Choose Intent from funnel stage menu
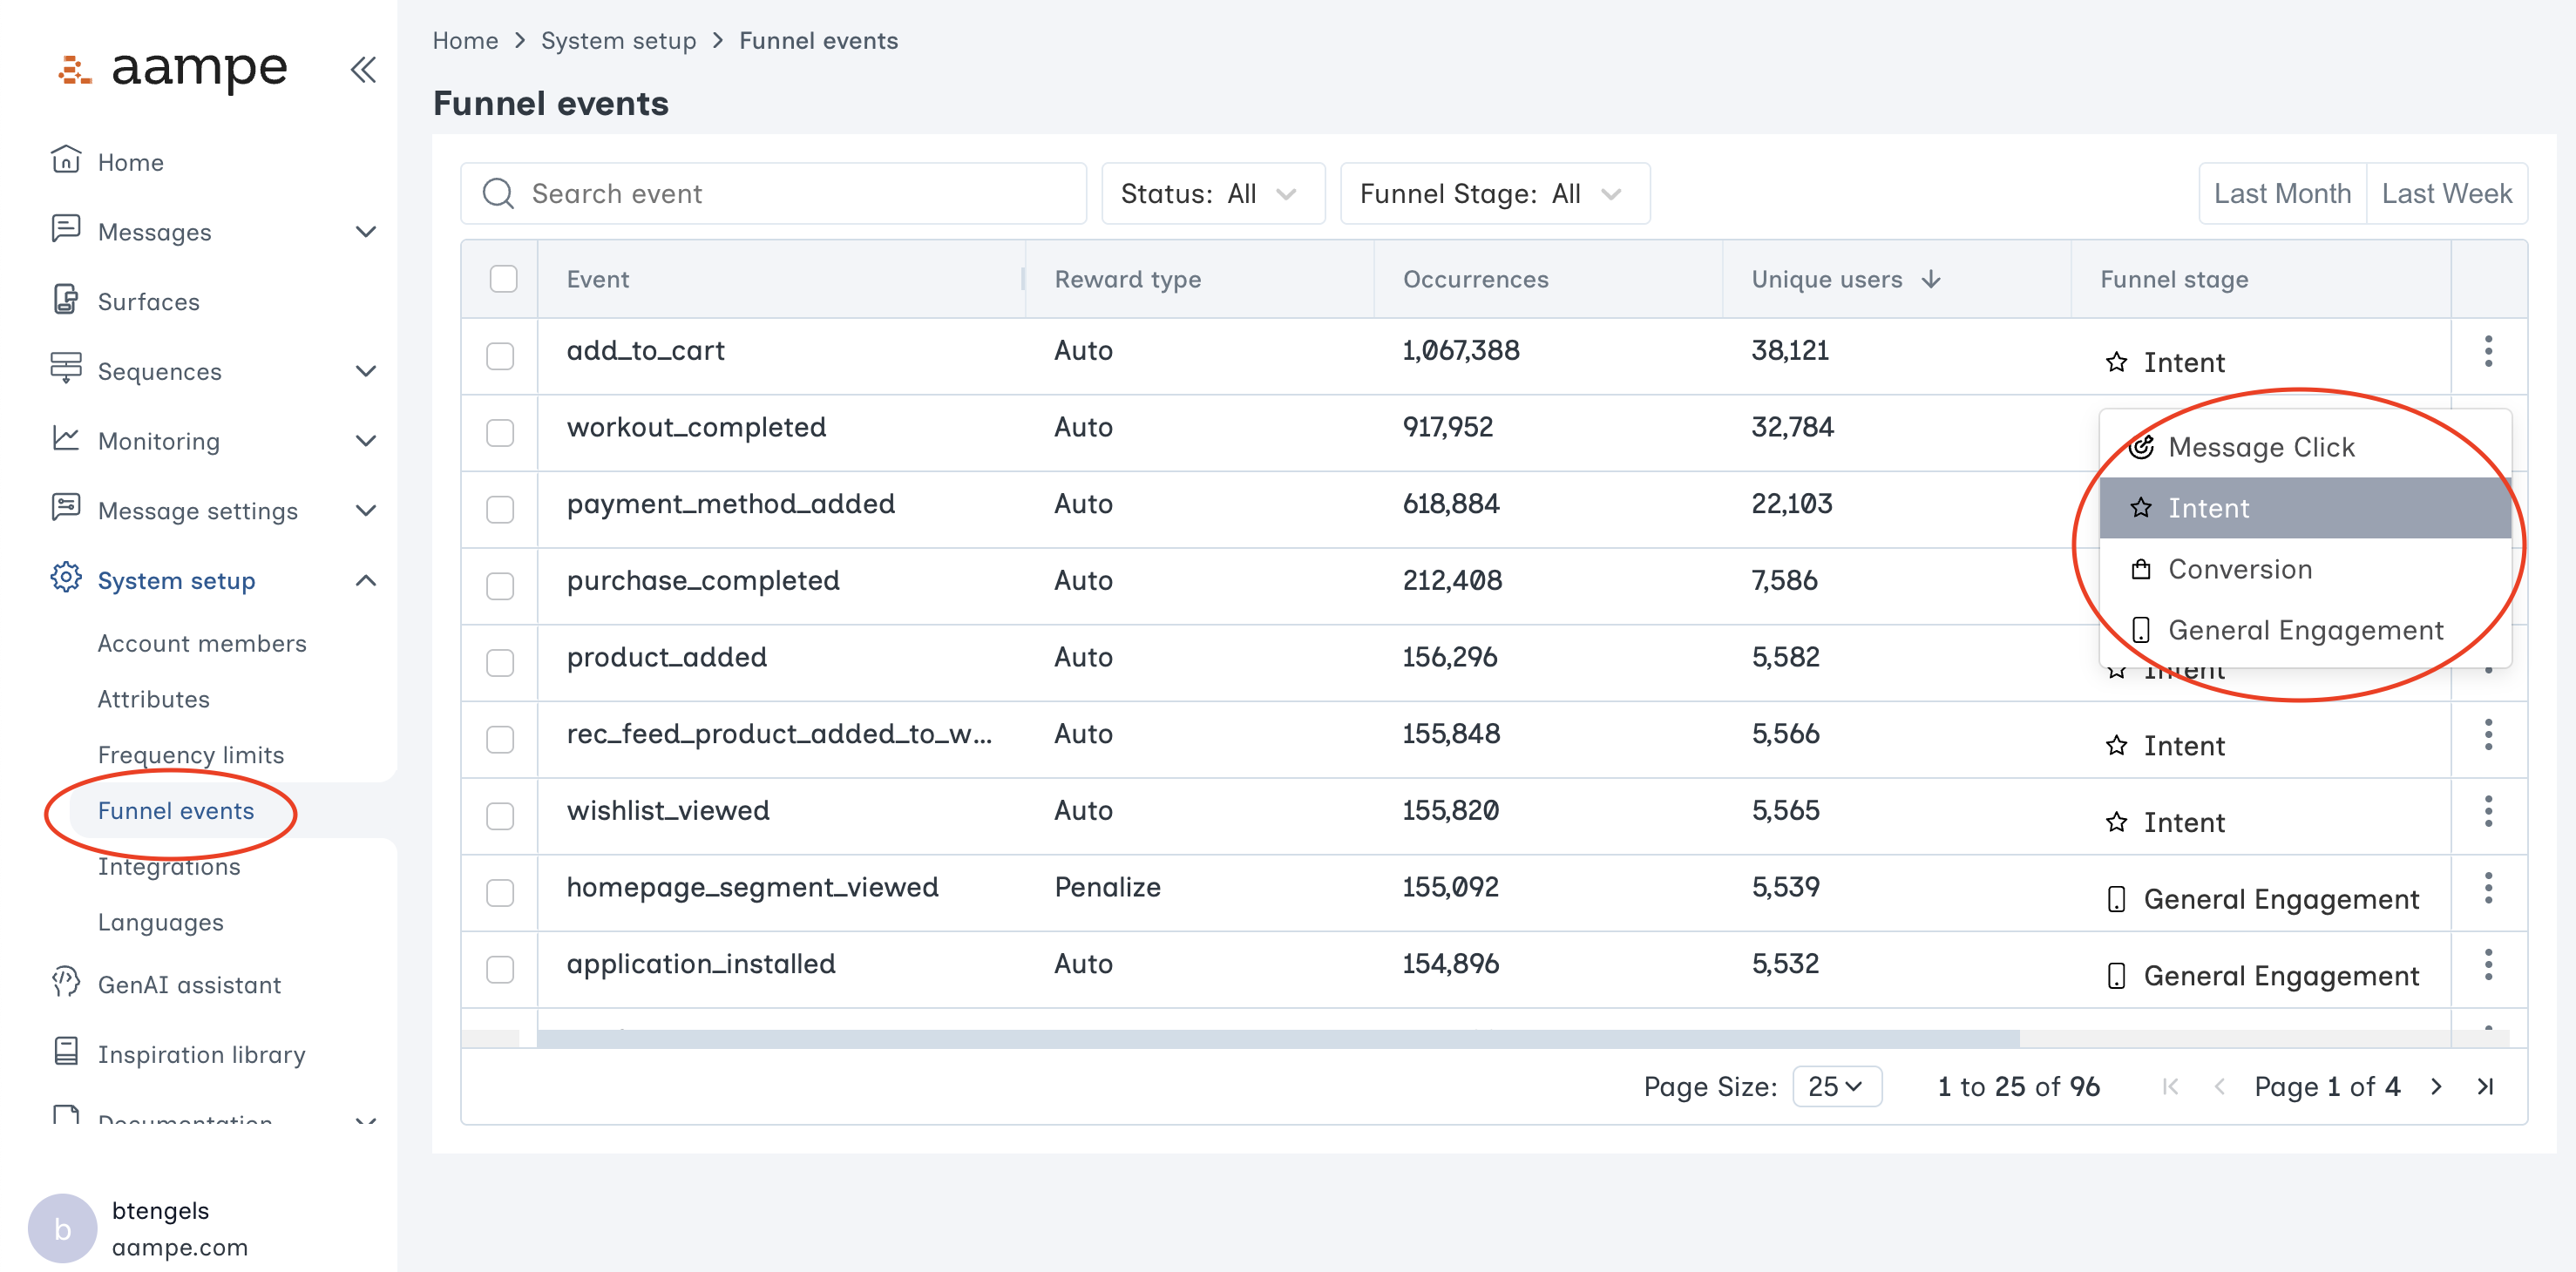This screenshot has width=2576, height=1272. [x=2305, y=508]
